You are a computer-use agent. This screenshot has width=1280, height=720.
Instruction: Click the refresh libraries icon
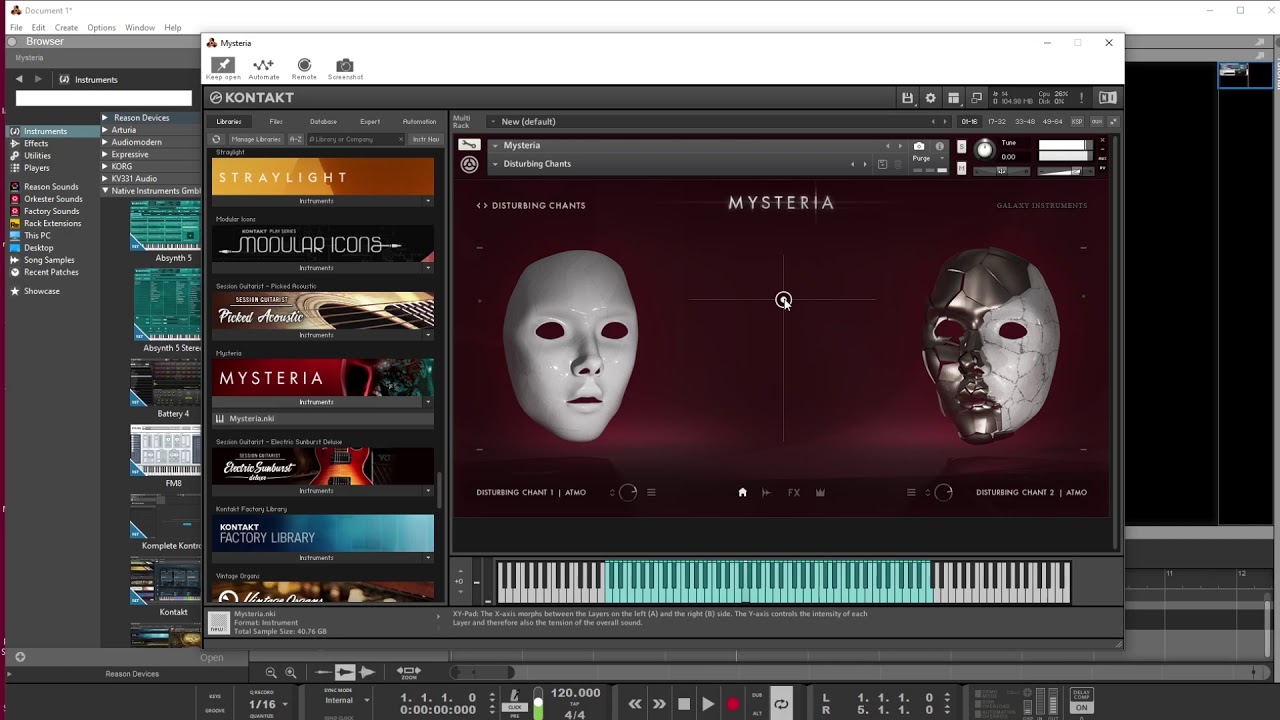coord(216,139)
